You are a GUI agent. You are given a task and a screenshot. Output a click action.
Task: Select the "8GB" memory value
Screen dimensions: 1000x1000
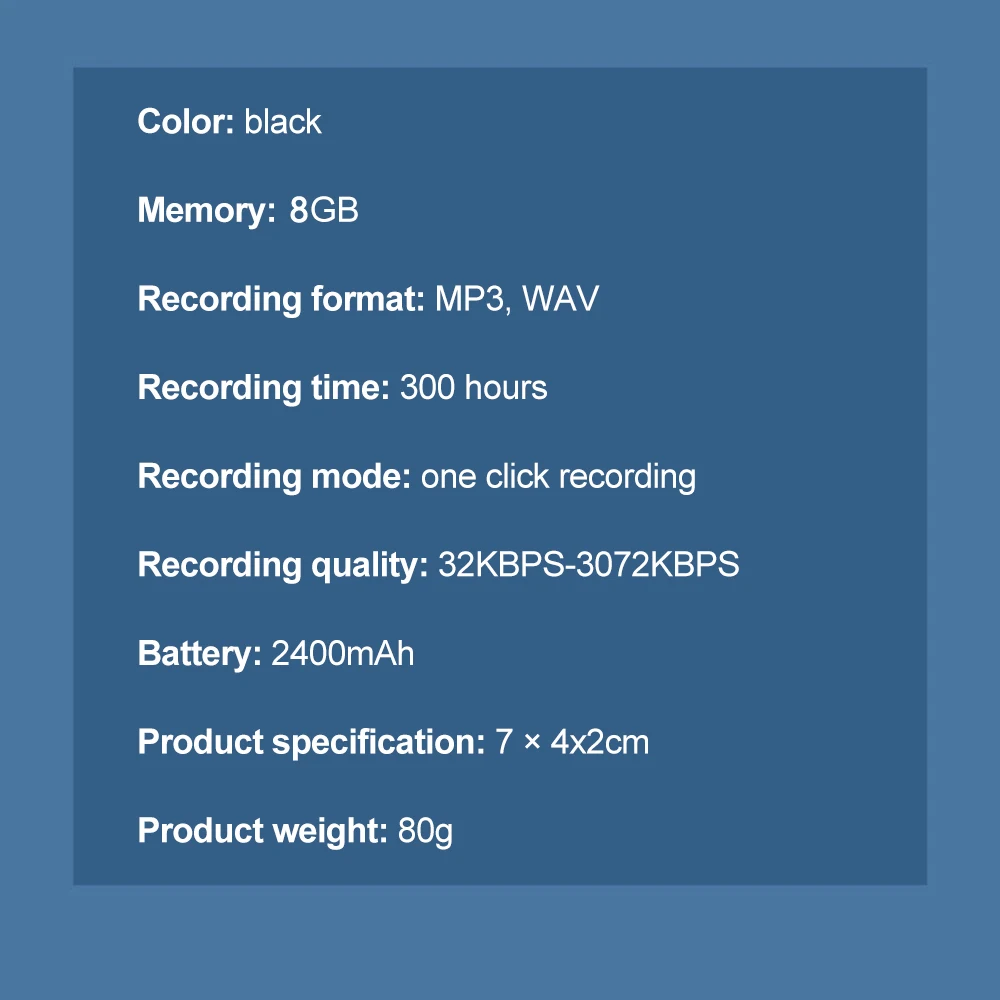tap(323, 211)
